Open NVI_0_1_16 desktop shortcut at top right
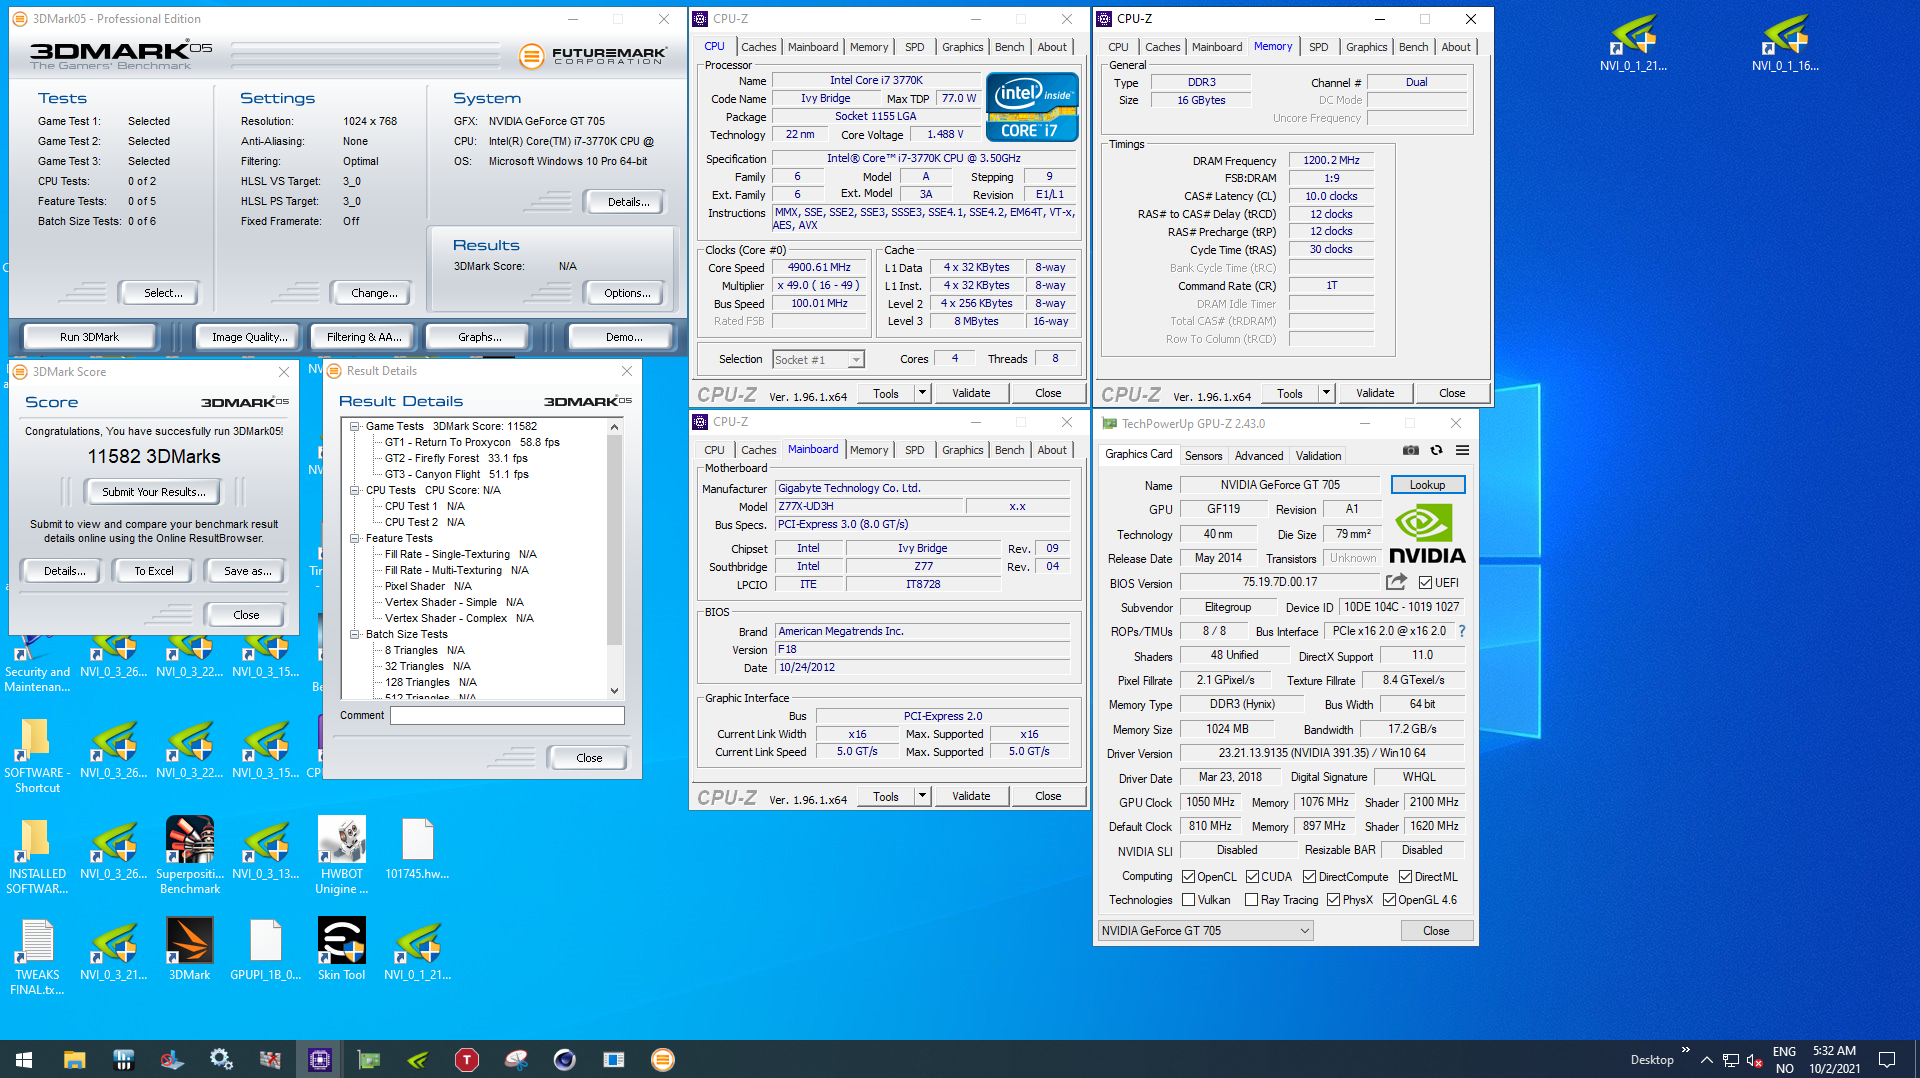This screenshot has width=1920, height=1078. pos(1786,42)
